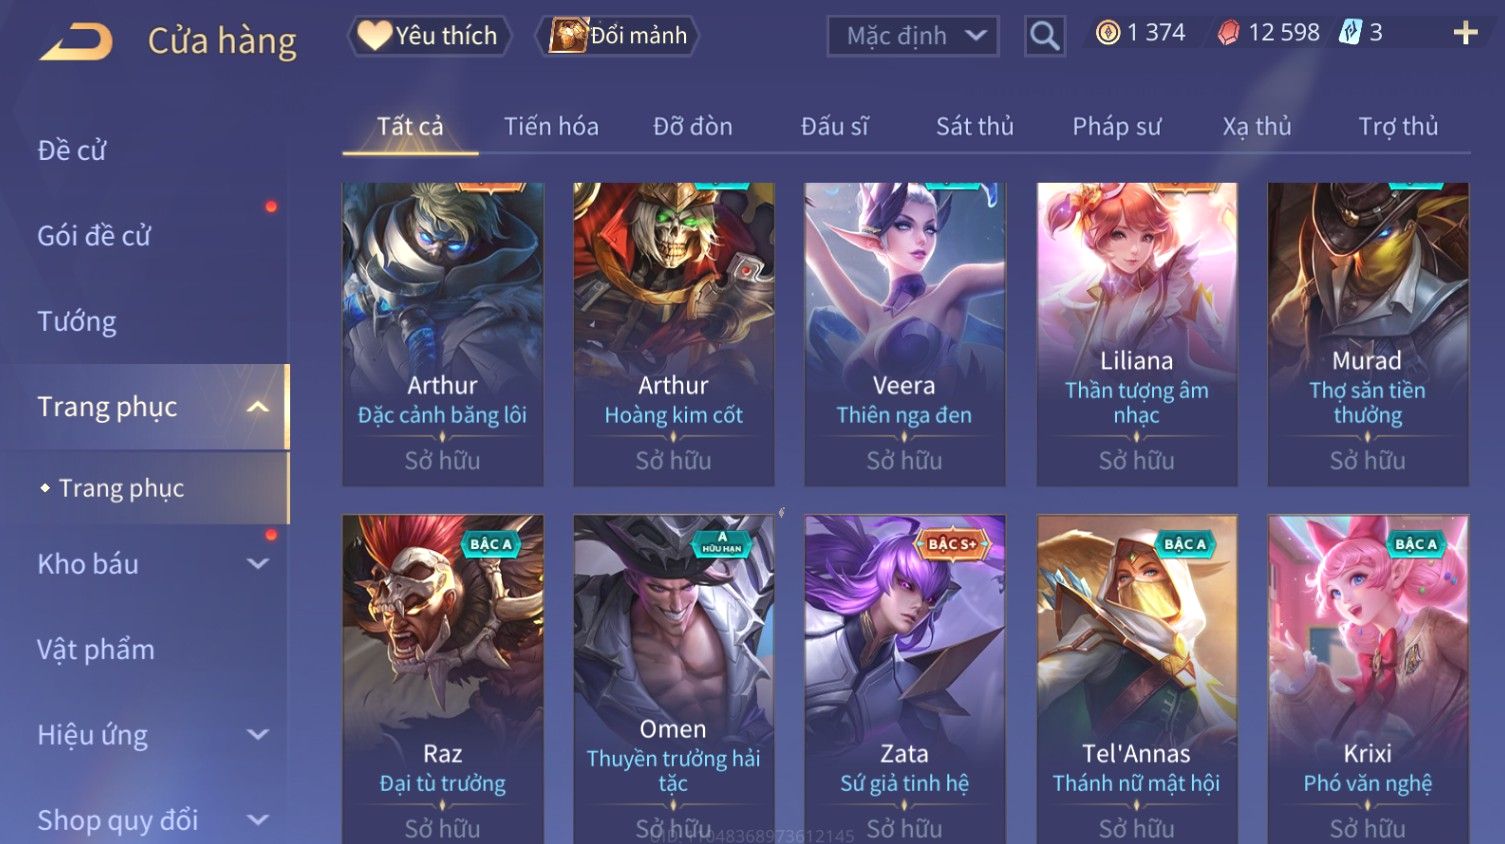Tap the blue voucher currency icon
Image resolution: width=1505 pixels, height=844 pixels.
tap(1350, 33)
